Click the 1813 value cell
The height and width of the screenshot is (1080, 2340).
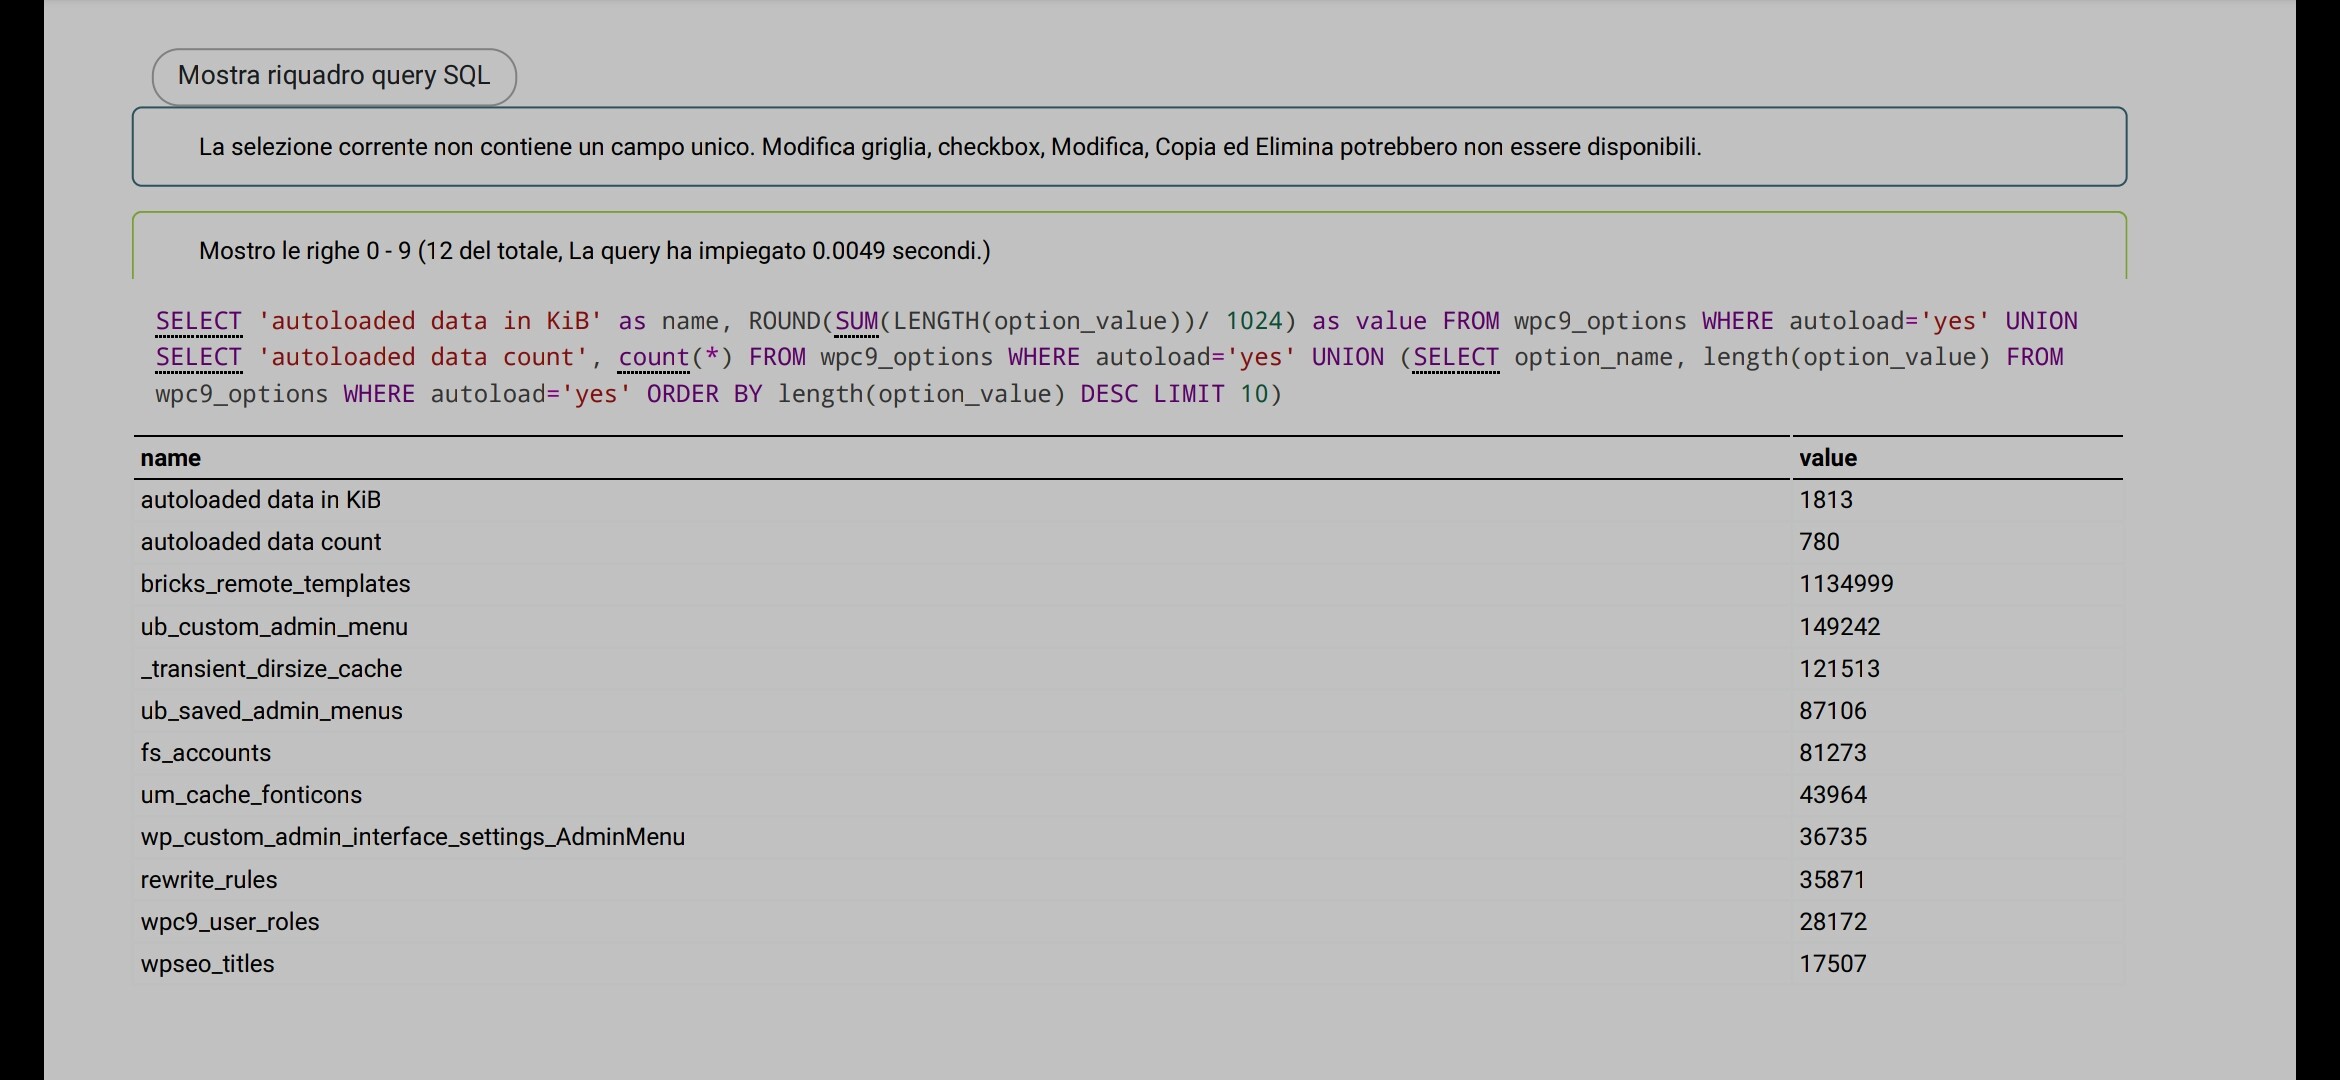tap(1958, 500)
